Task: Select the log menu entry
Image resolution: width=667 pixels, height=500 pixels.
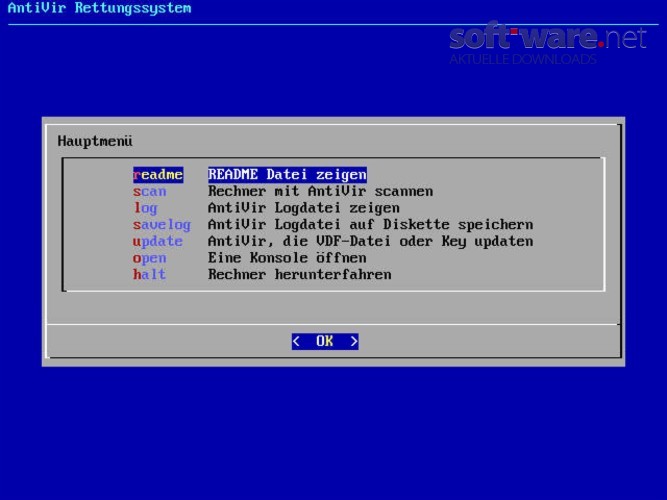Action: click(x=145, y=208)
